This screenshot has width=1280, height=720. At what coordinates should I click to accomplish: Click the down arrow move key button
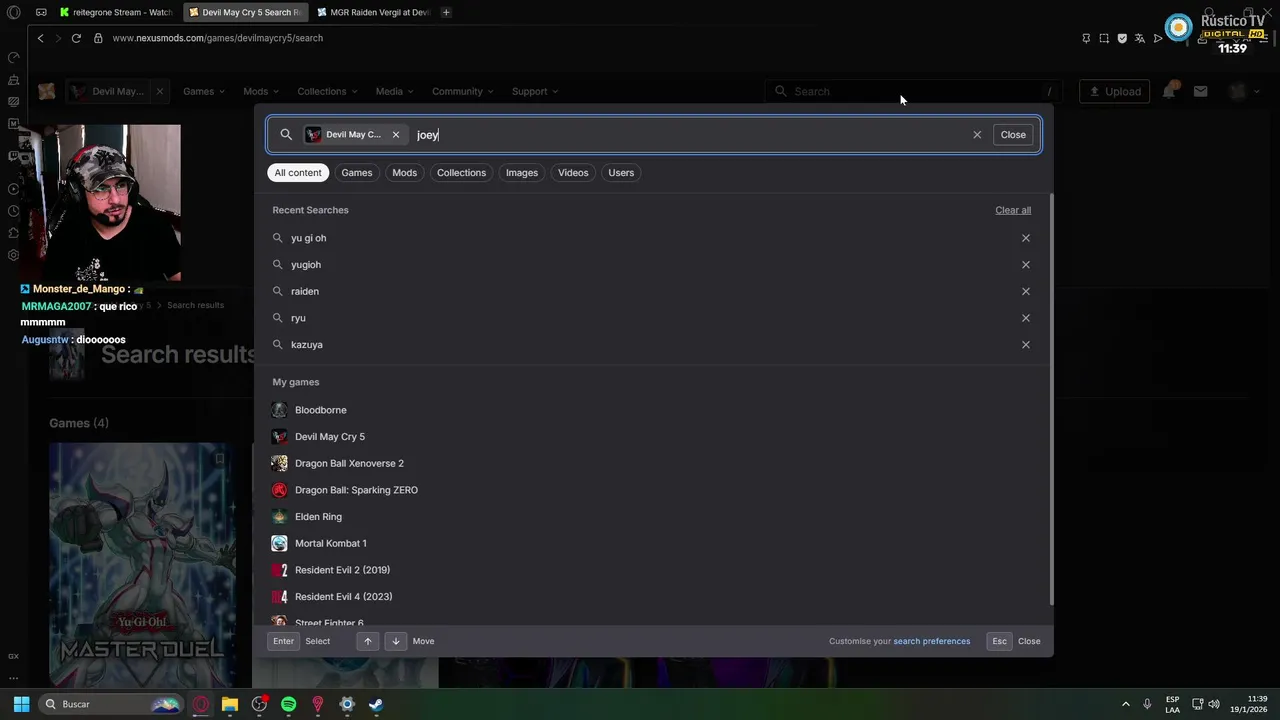(x=396, y=641)
